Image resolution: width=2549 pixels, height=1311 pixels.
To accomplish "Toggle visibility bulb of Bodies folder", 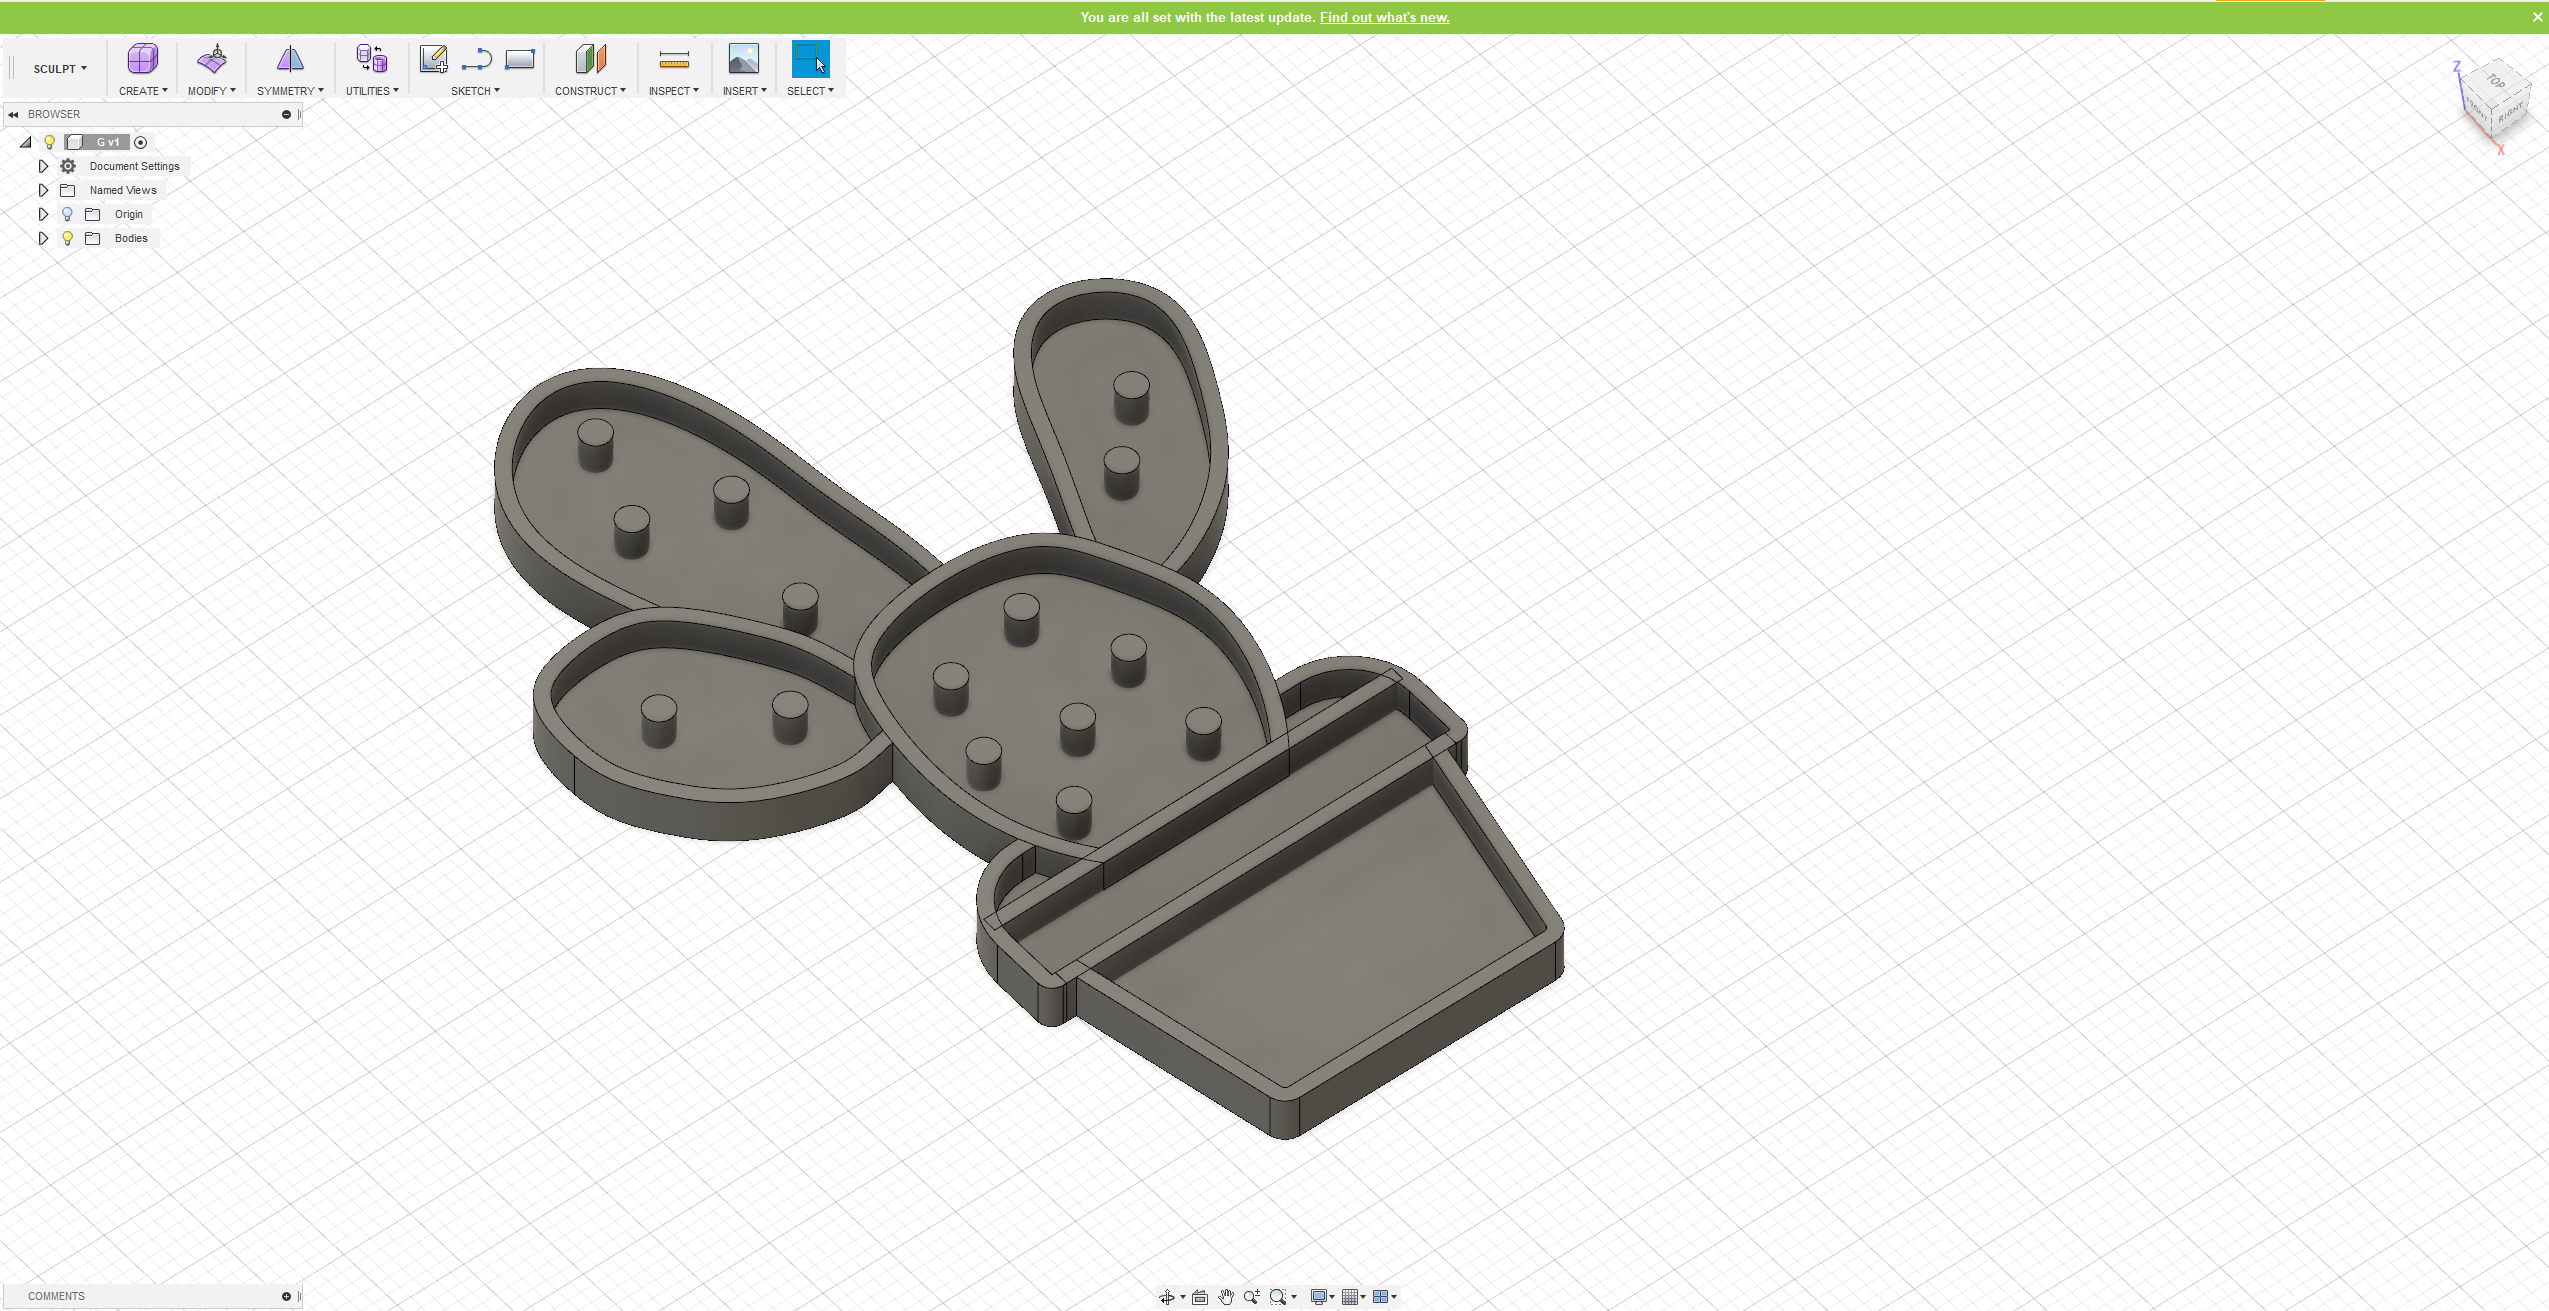I will (x=68, y=238).
